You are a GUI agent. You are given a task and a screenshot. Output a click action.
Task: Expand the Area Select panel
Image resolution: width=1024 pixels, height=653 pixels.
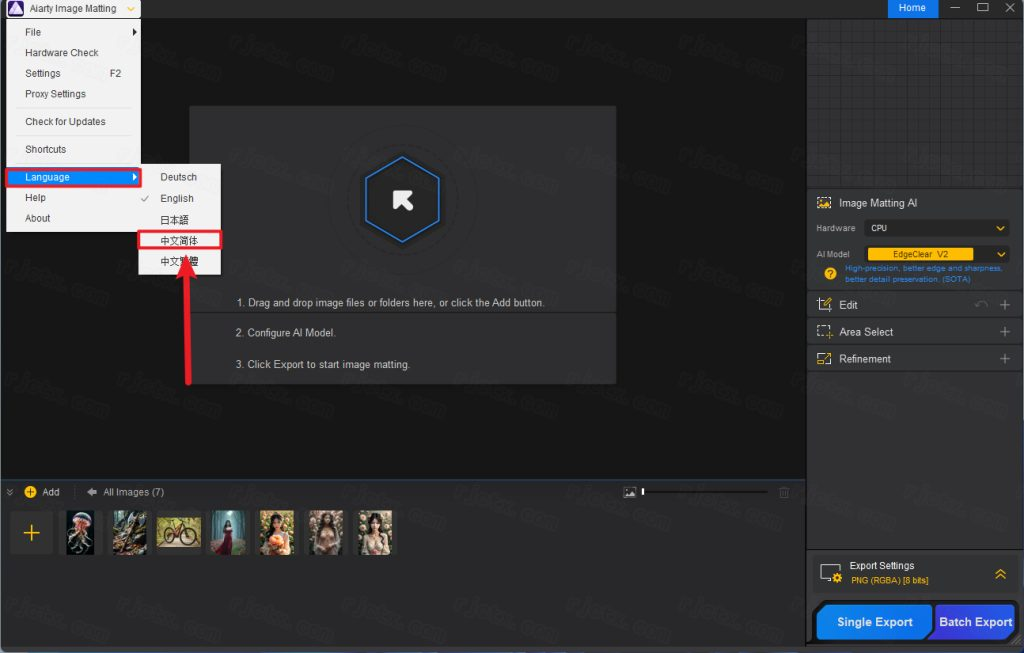pos(1004,332)
